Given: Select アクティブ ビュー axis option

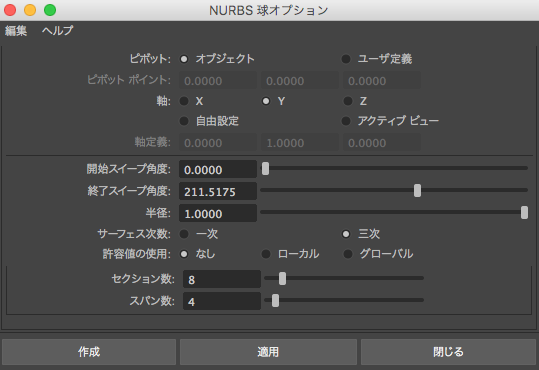Looking at the screenshot, I should [346, 121].
